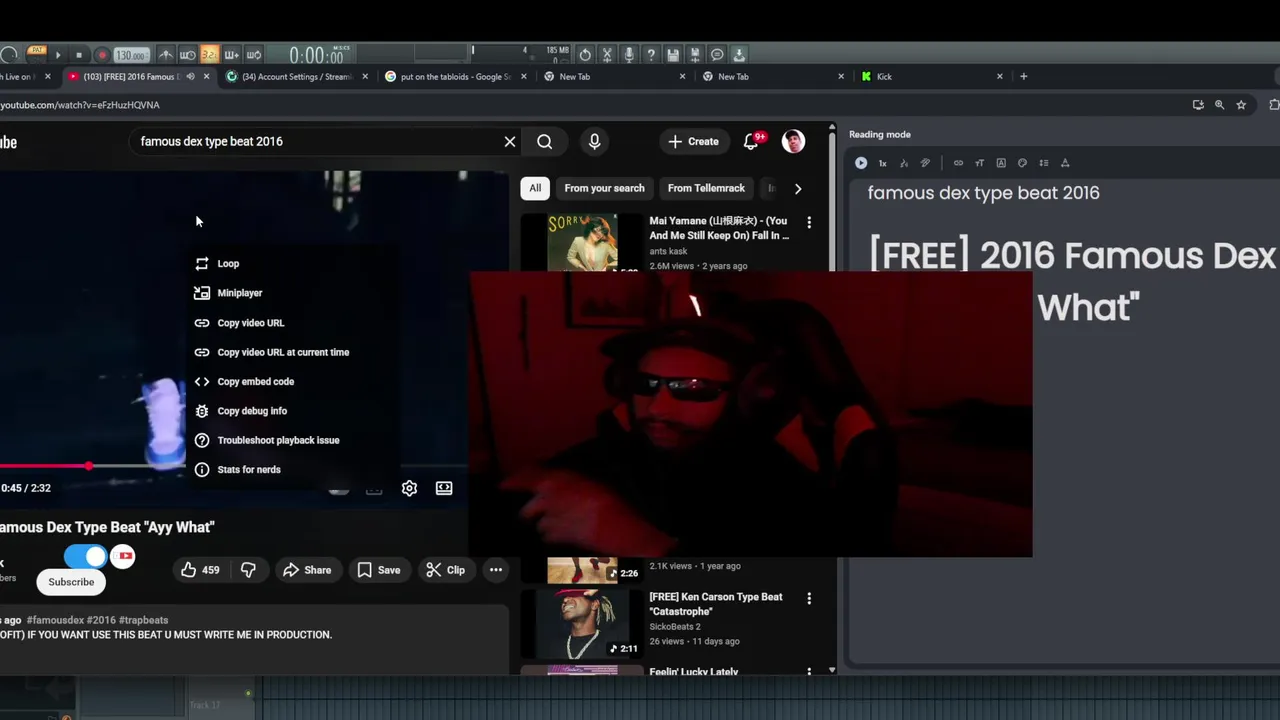Click the FL Studio play button
This screenshot has width=1280, height=720.
click(58, 55)
